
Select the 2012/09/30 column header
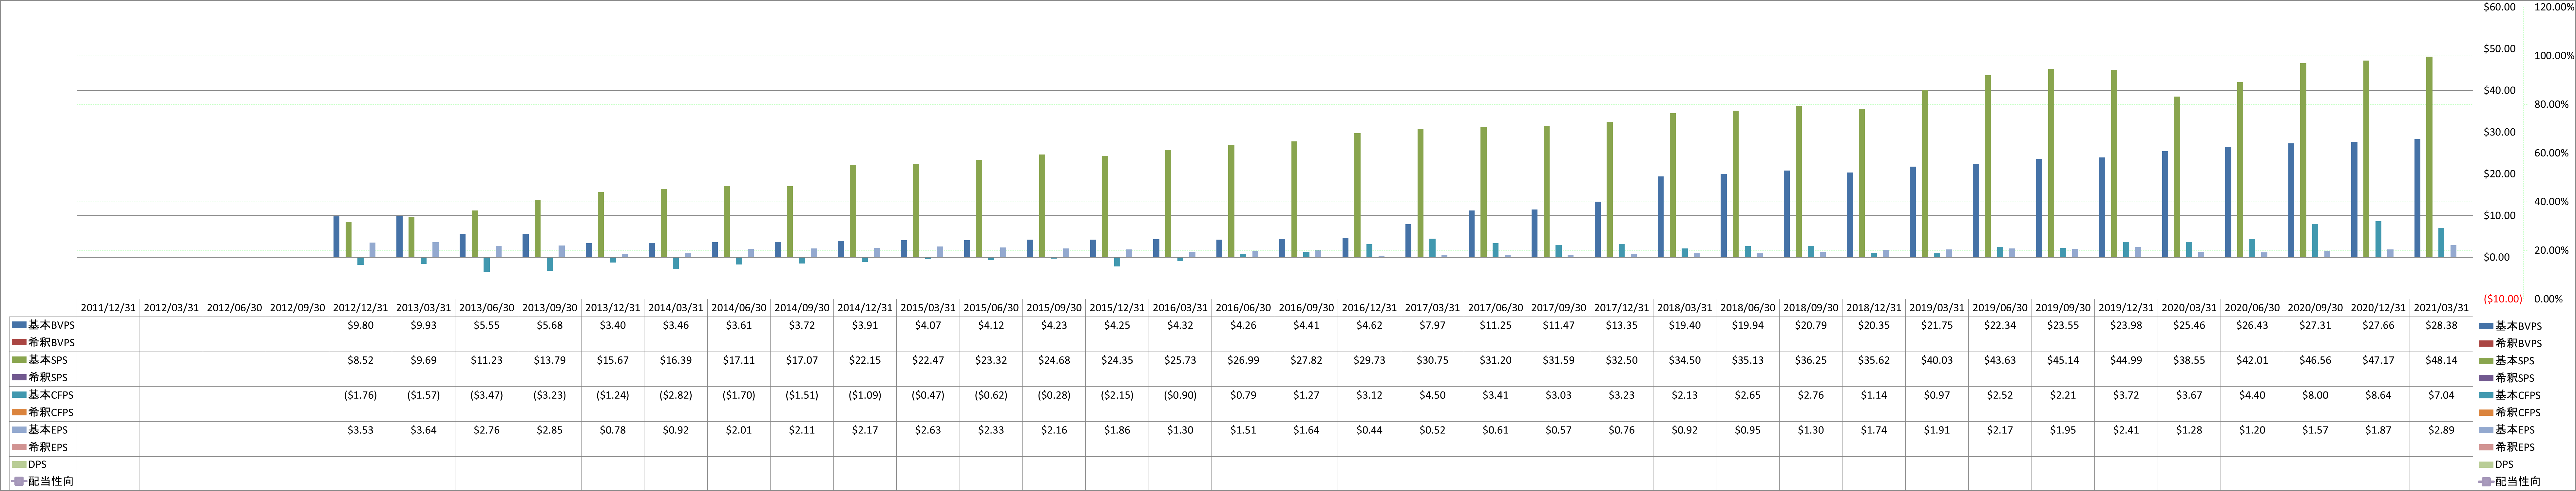point(297,308)
